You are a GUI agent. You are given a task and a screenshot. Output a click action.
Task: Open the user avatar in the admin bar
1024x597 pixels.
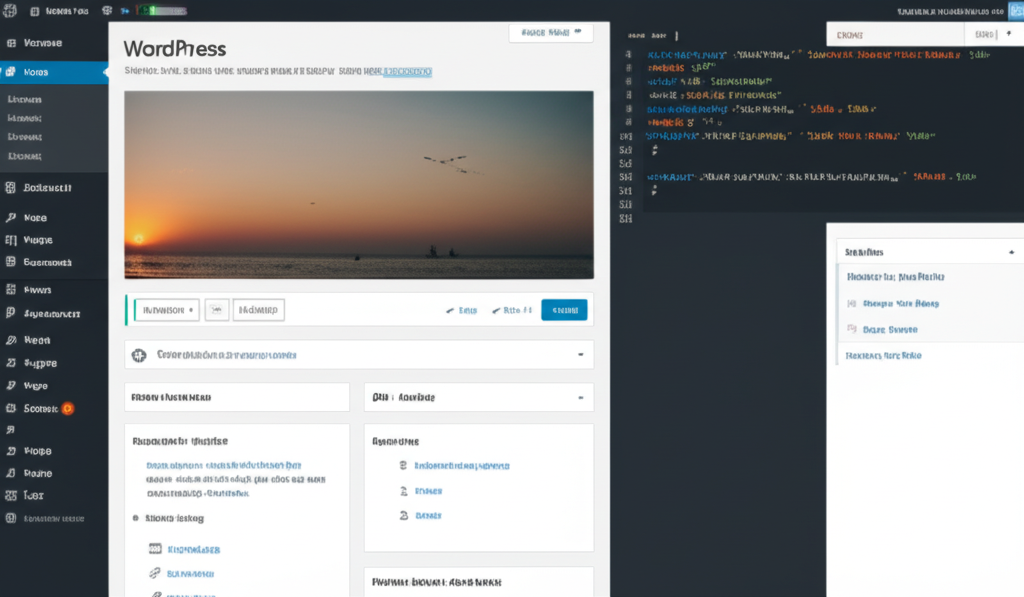[1017, 10]
